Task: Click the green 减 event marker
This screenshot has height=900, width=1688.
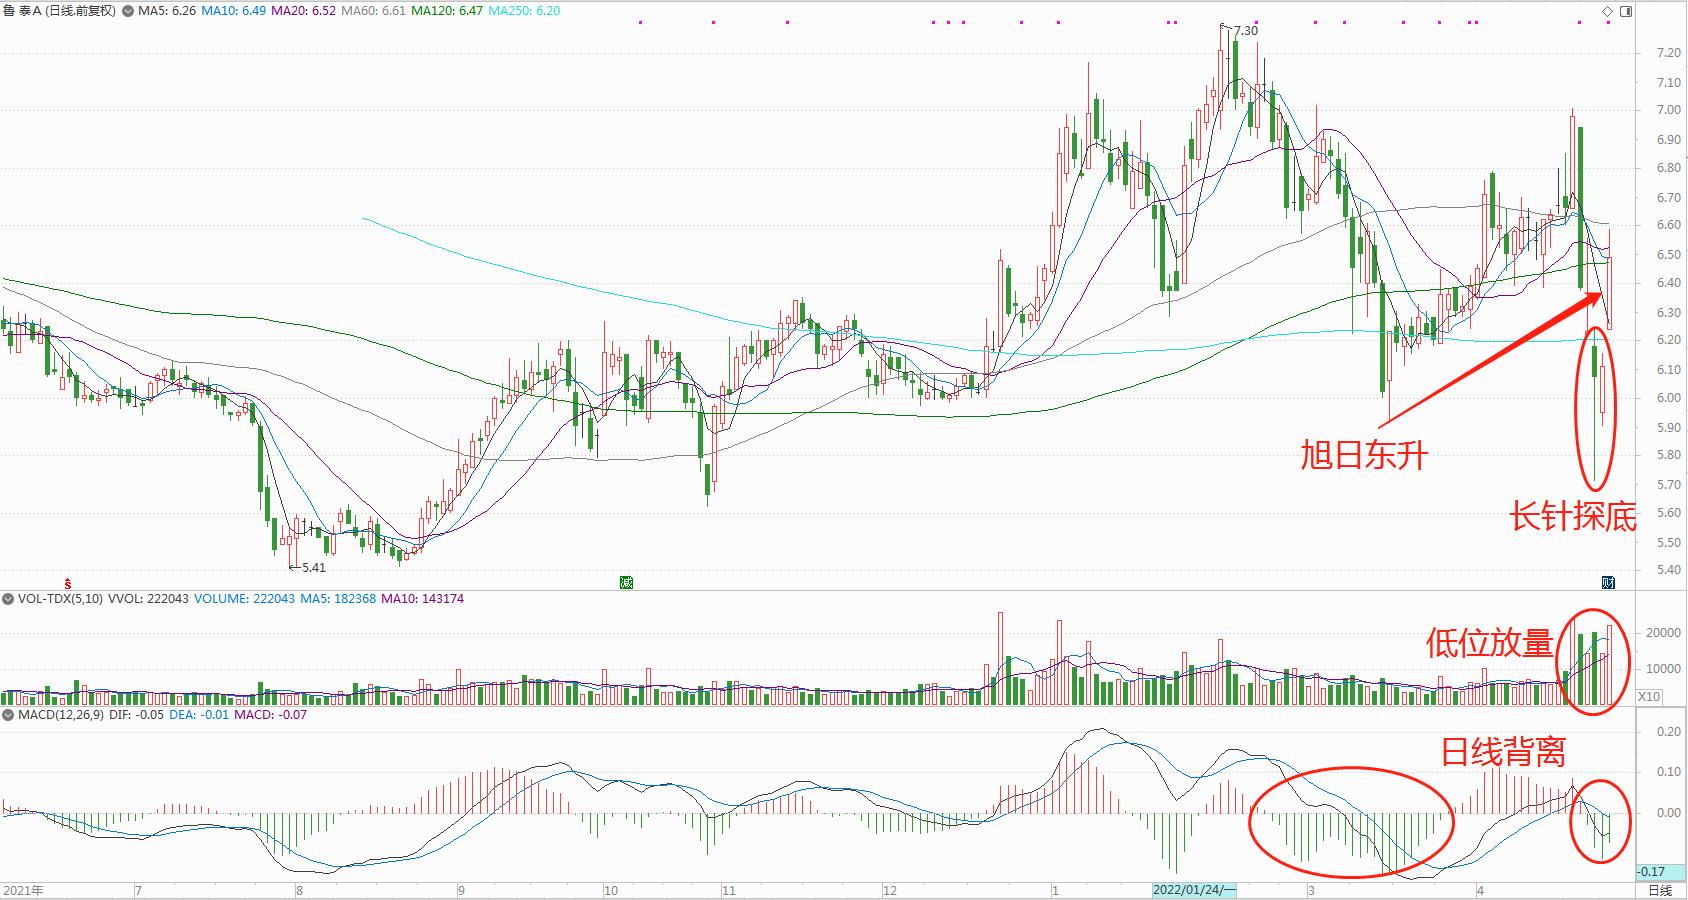Action: [x=626, y=582]
